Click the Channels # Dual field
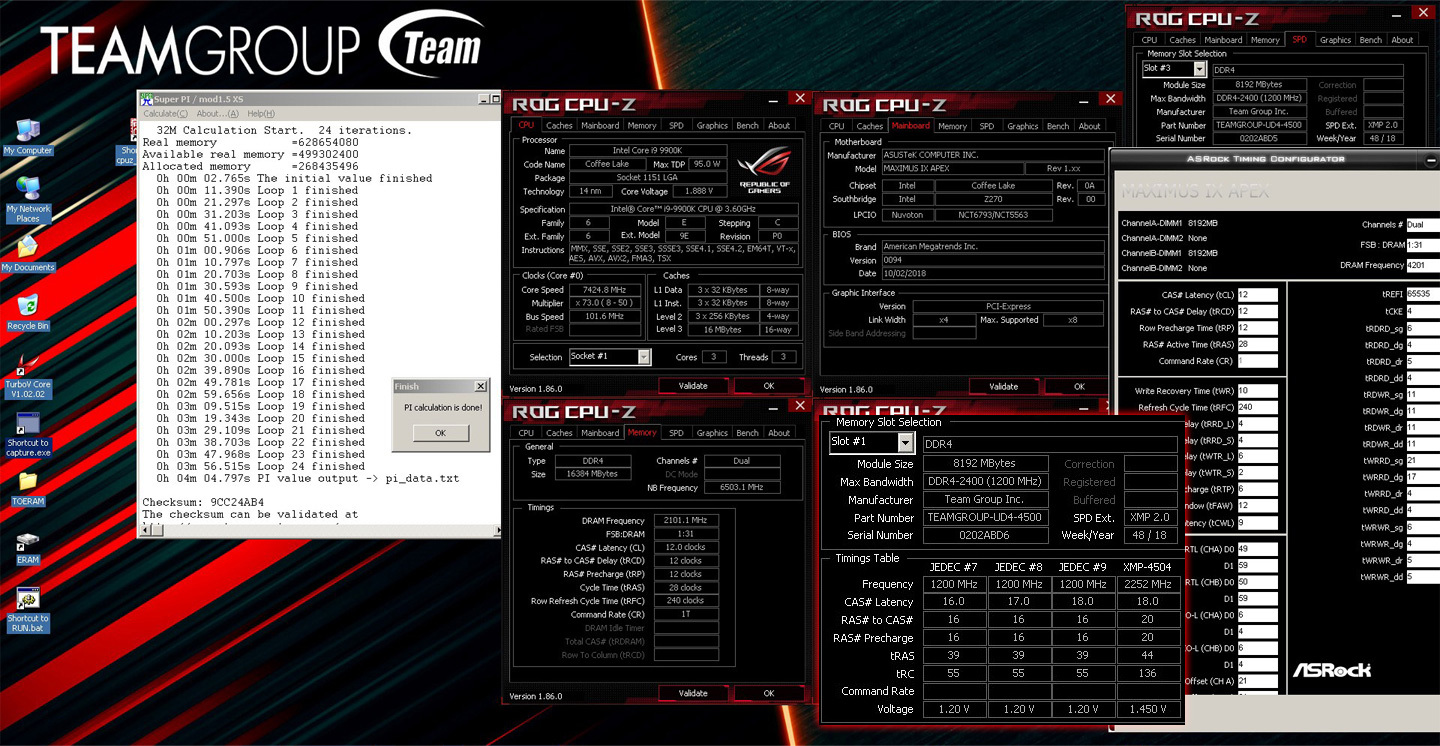Viewport: 1440px width, 746px height. pyautogui.click(x=1423, y=225)
